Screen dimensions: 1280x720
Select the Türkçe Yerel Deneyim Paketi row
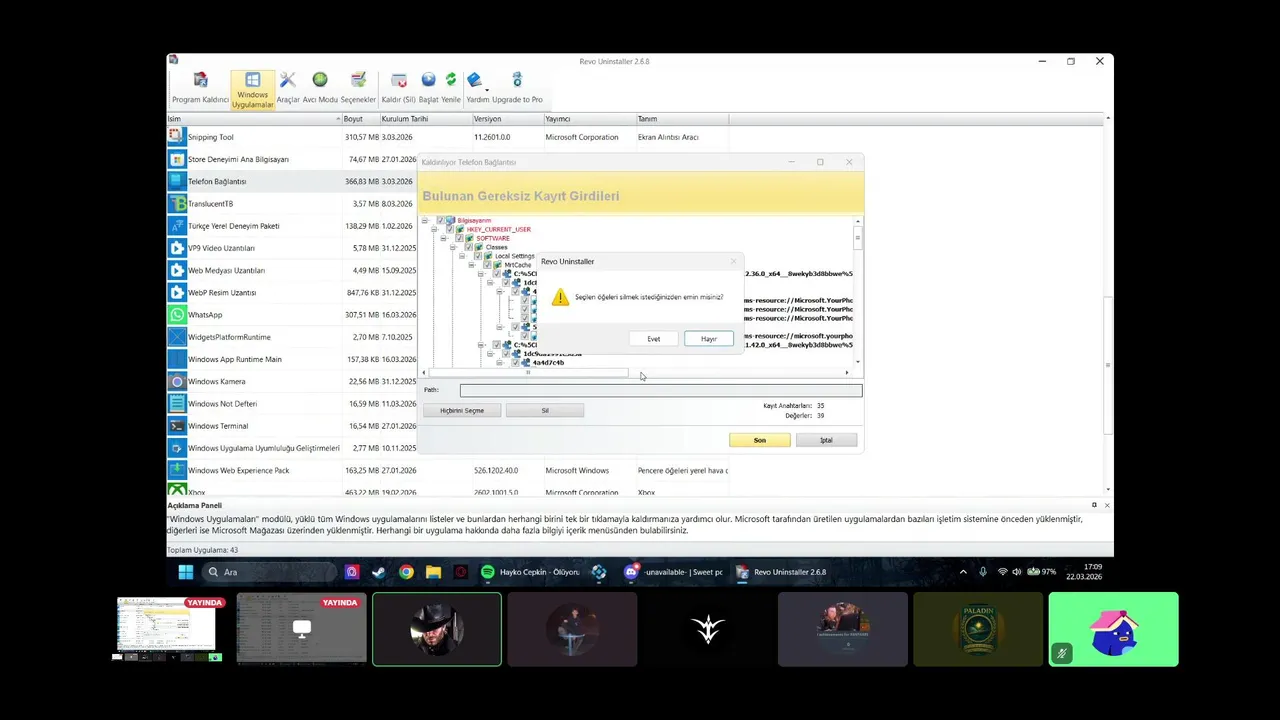[x=447, y=226]
